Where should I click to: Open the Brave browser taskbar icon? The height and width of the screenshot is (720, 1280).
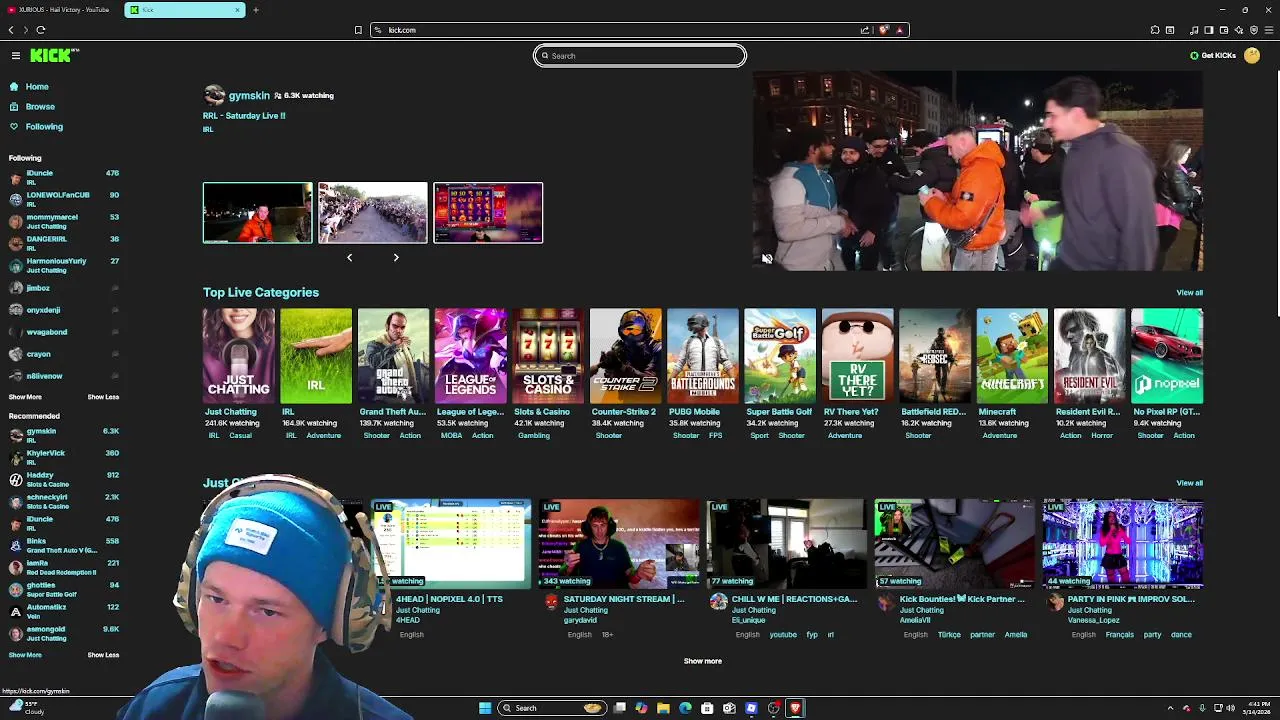(x=795, y=708)
